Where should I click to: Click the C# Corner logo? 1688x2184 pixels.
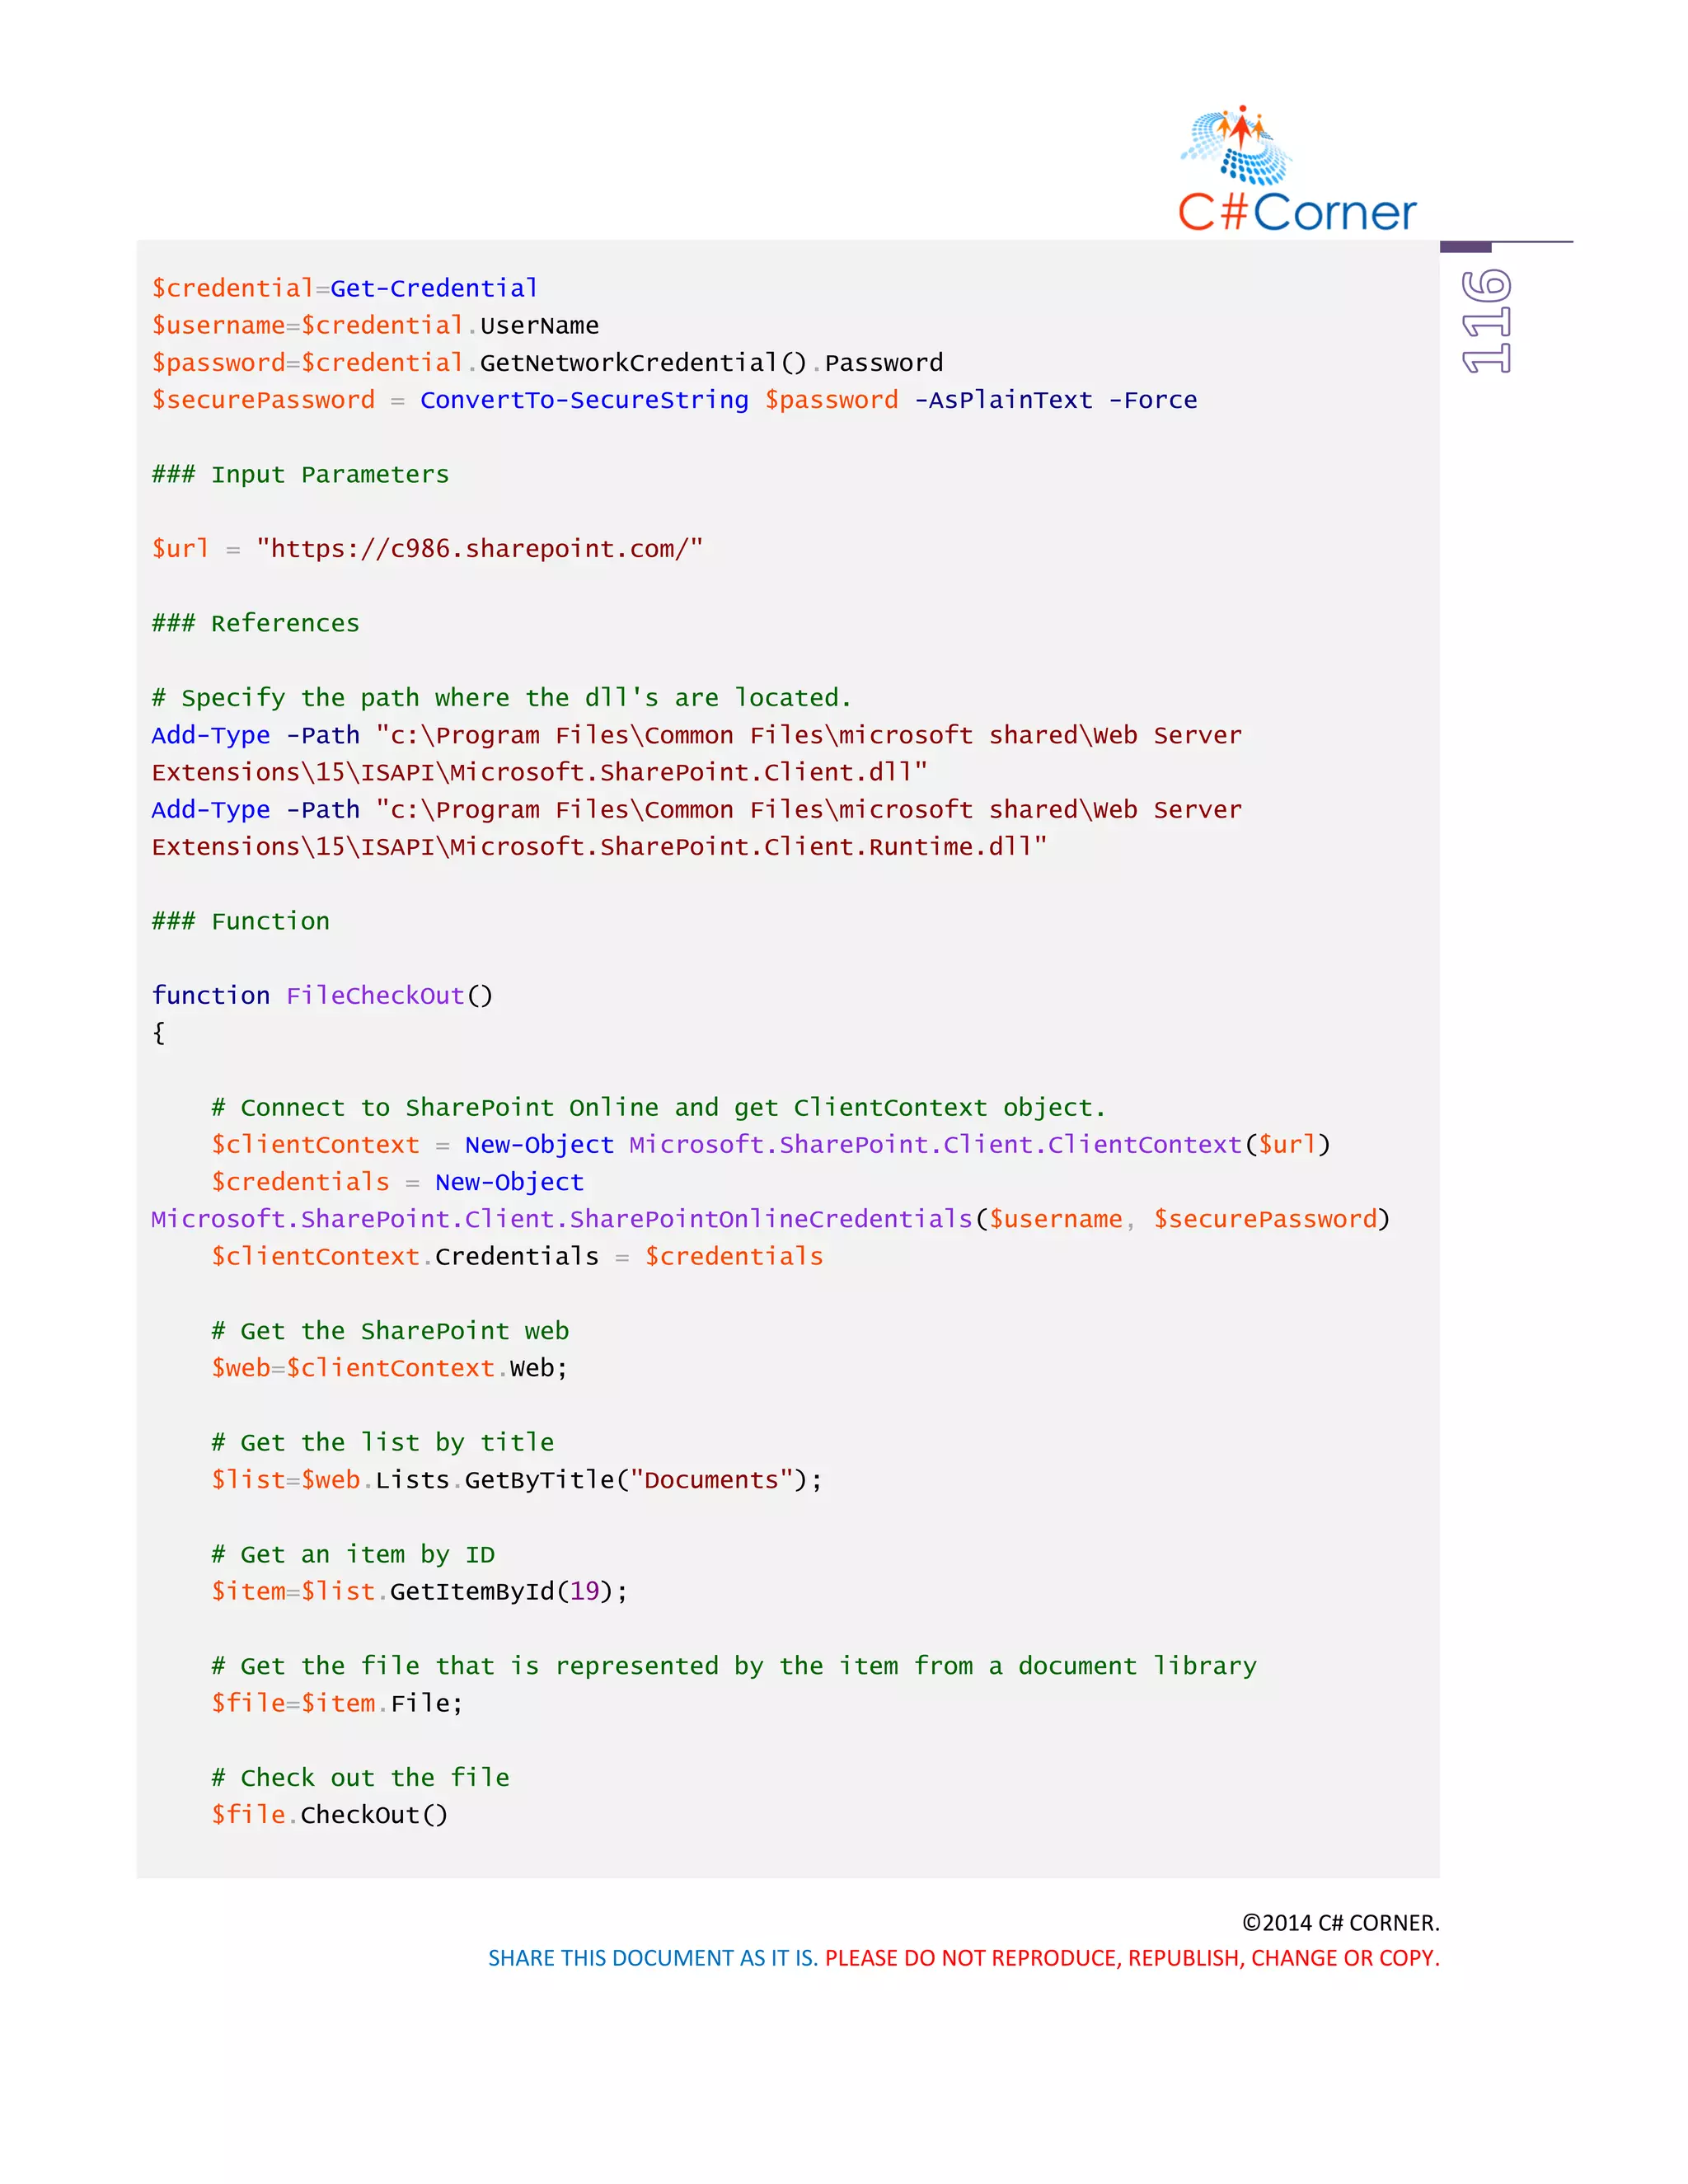[1297, 169]
